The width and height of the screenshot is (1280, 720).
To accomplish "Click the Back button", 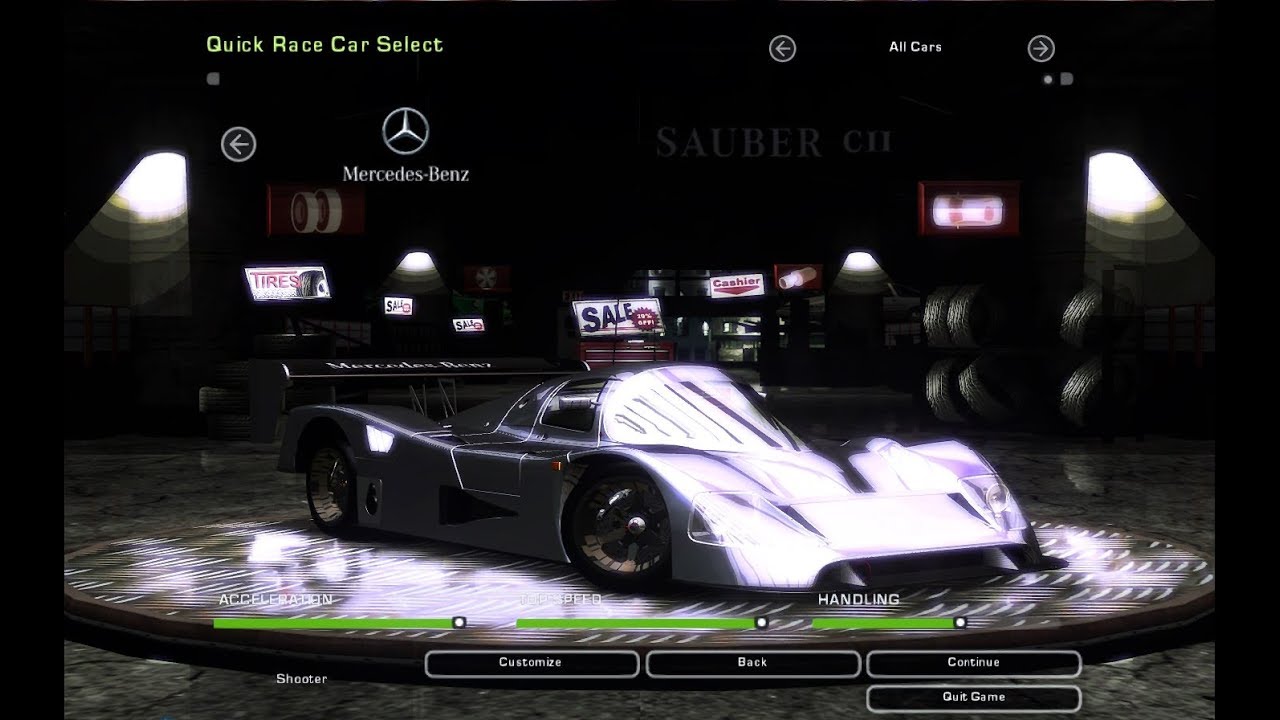I will click(x=752, y=663).
